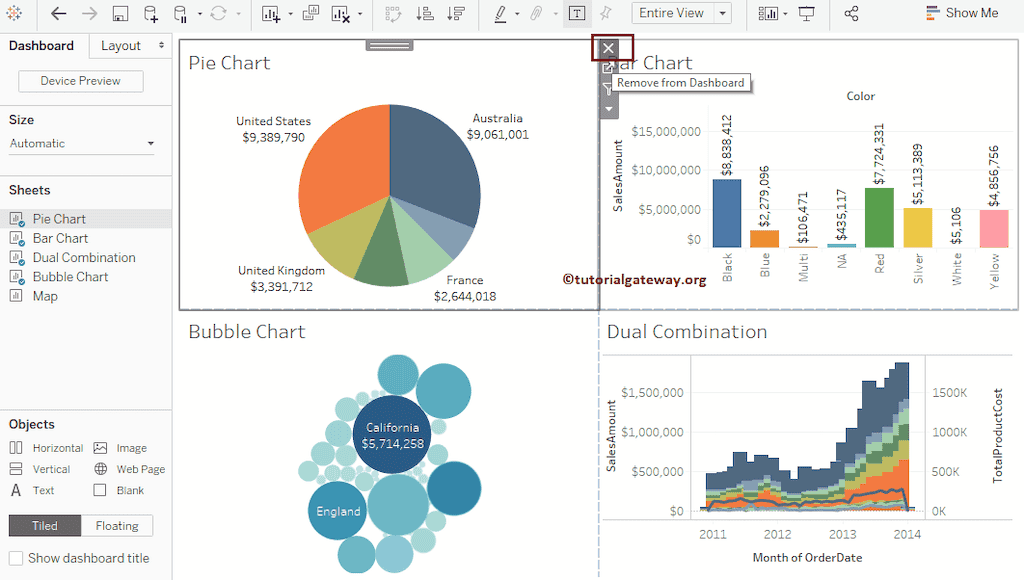This screenshot has height=580, width=1024.
Task: Click the Undo back arrow
Action: point(58,13)
